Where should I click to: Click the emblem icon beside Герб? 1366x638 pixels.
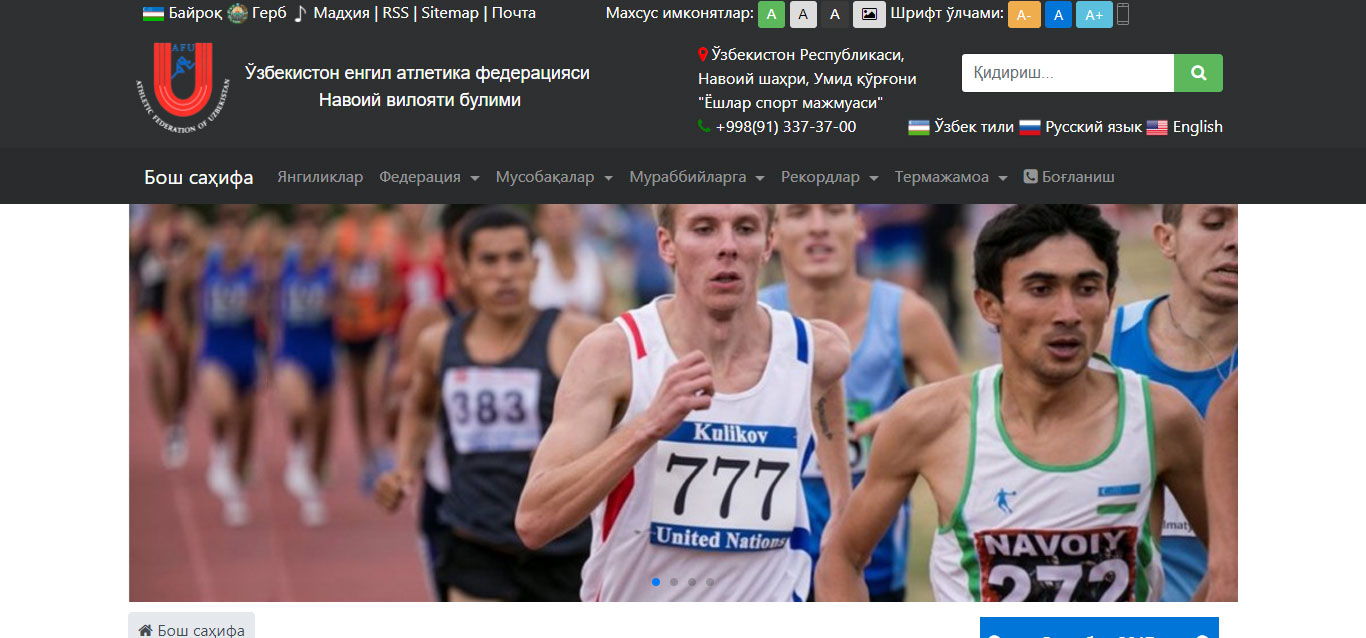237,14
